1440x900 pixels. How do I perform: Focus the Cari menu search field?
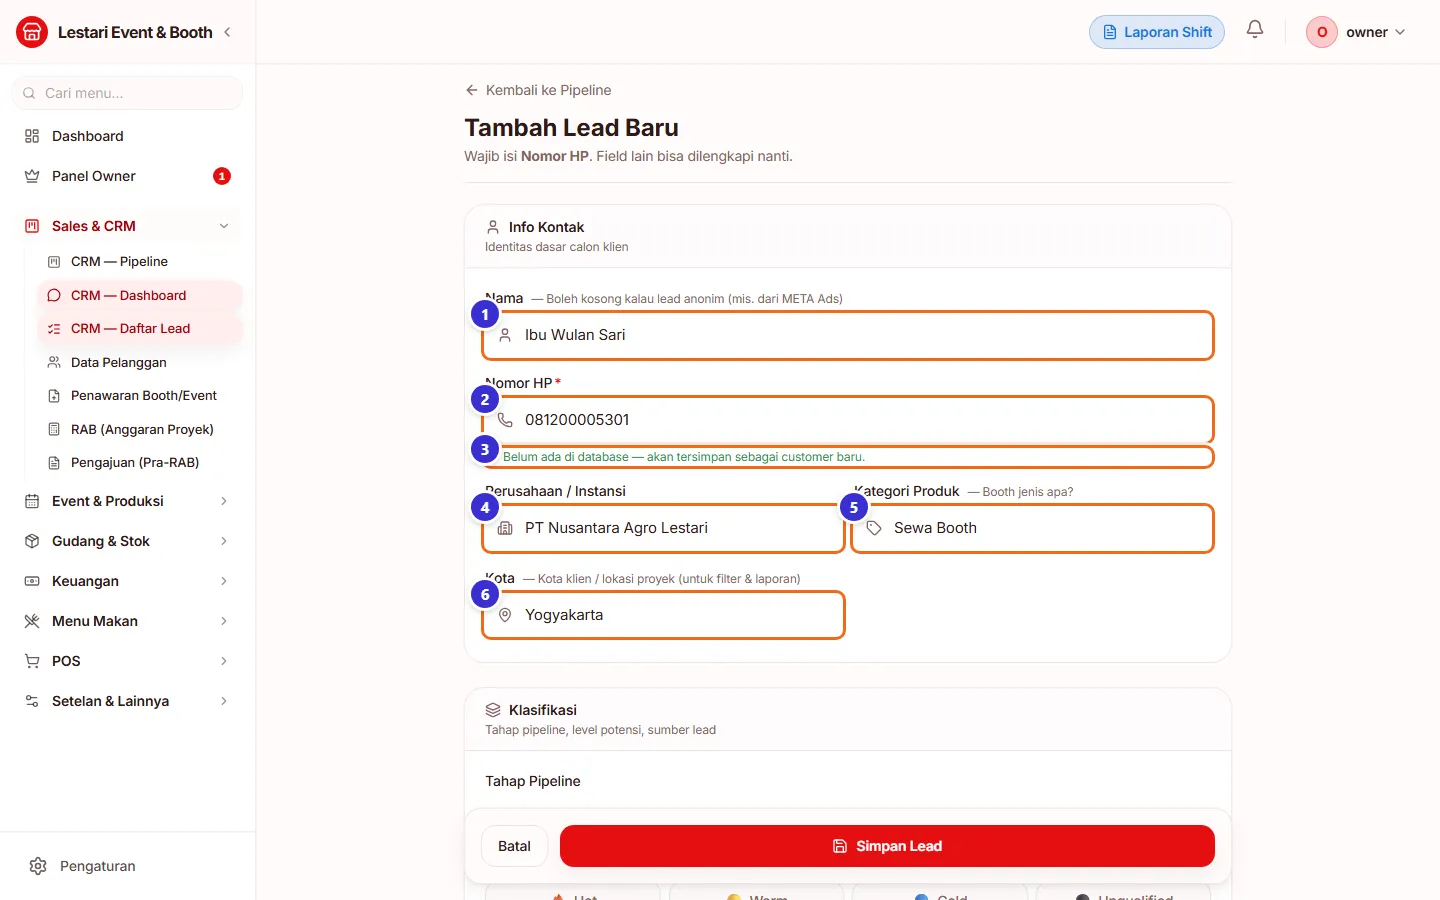pyautogui.click(x=127, y=93)
